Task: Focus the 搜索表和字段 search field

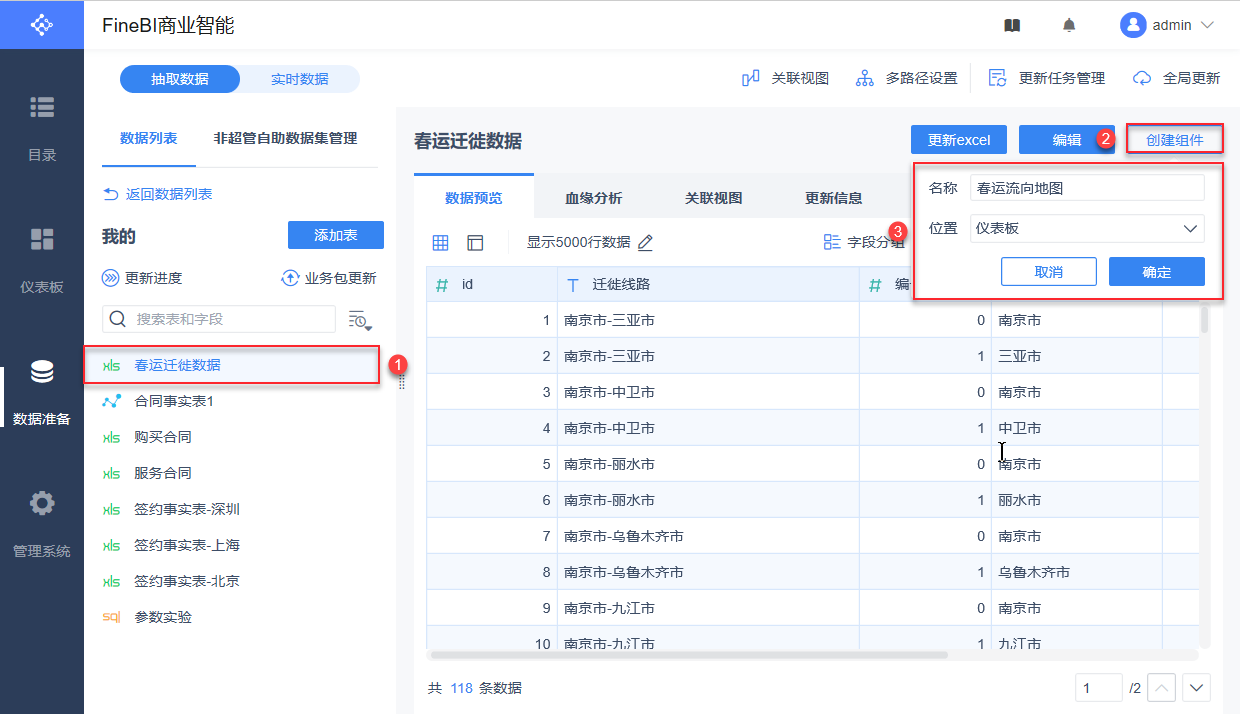Action: click(x=219, y=319)
